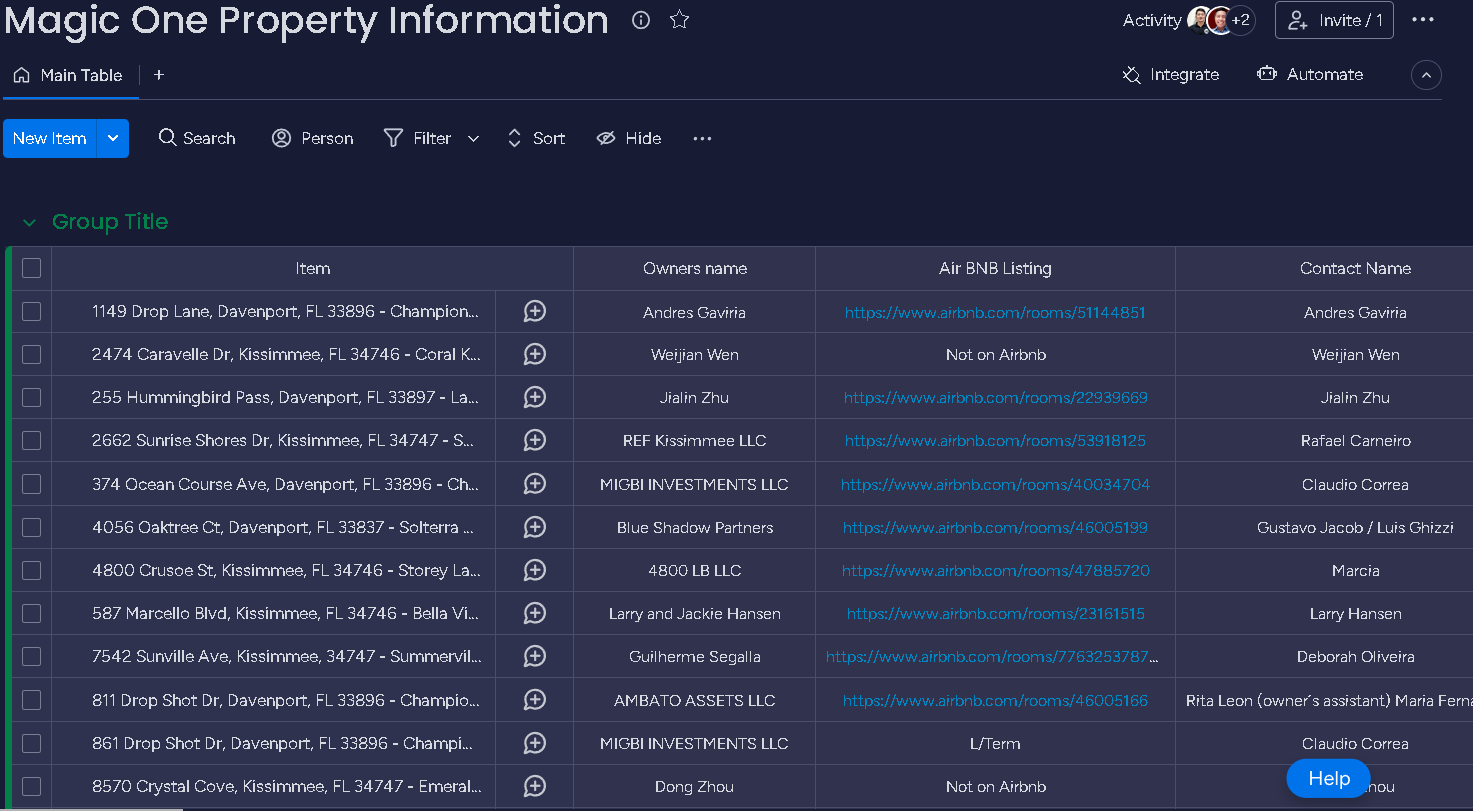The width and height of the screenshot is (1473, 811).
Task: Open Airbnb listing link 40034704
Action: (995, 485)
